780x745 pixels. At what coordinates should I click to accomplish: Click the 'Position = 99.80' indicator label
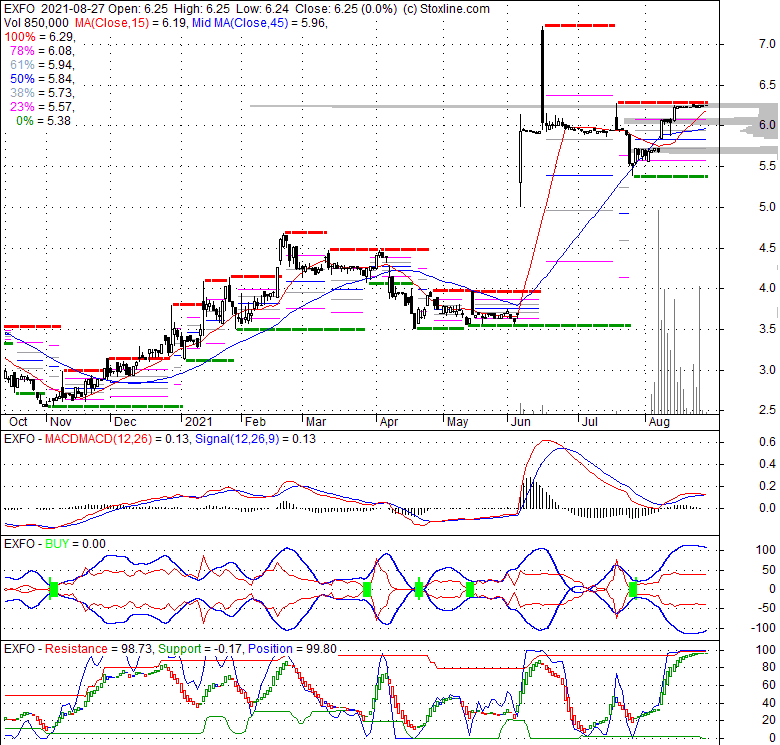pyautogui.click(x=292, y=649)
